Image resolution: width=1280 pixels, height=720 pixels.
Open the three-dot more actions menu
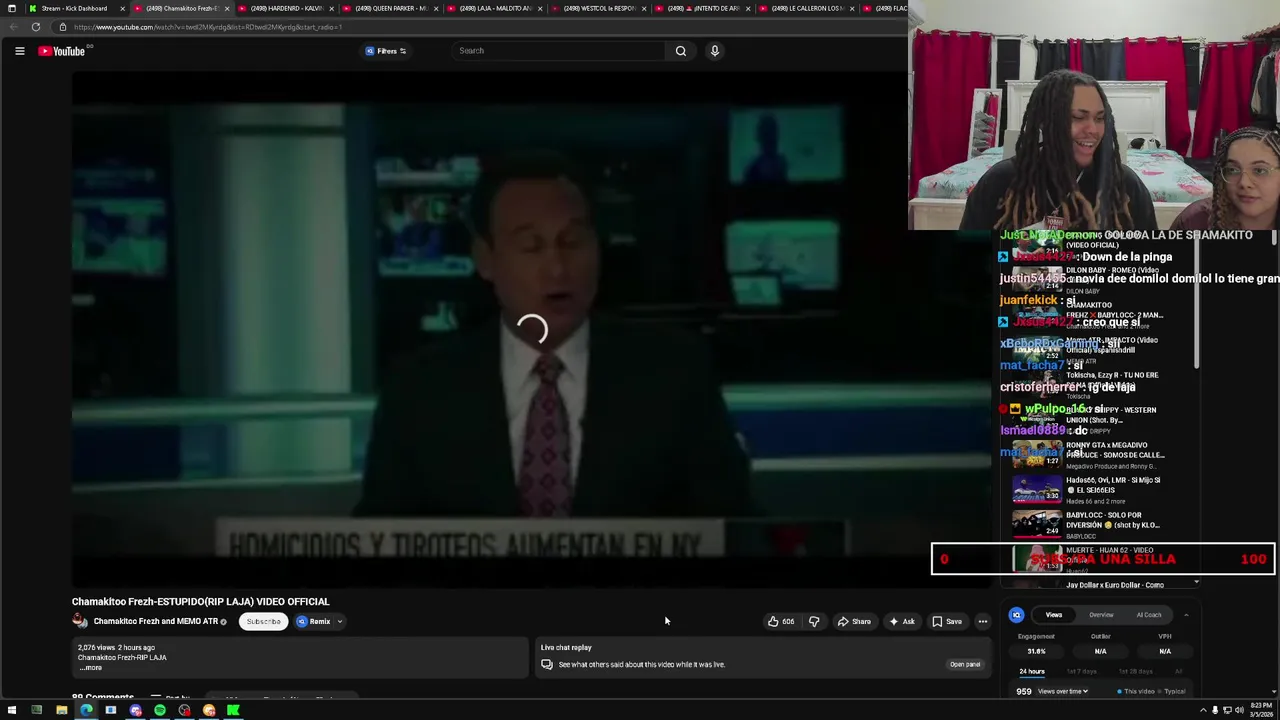[982, 621]
